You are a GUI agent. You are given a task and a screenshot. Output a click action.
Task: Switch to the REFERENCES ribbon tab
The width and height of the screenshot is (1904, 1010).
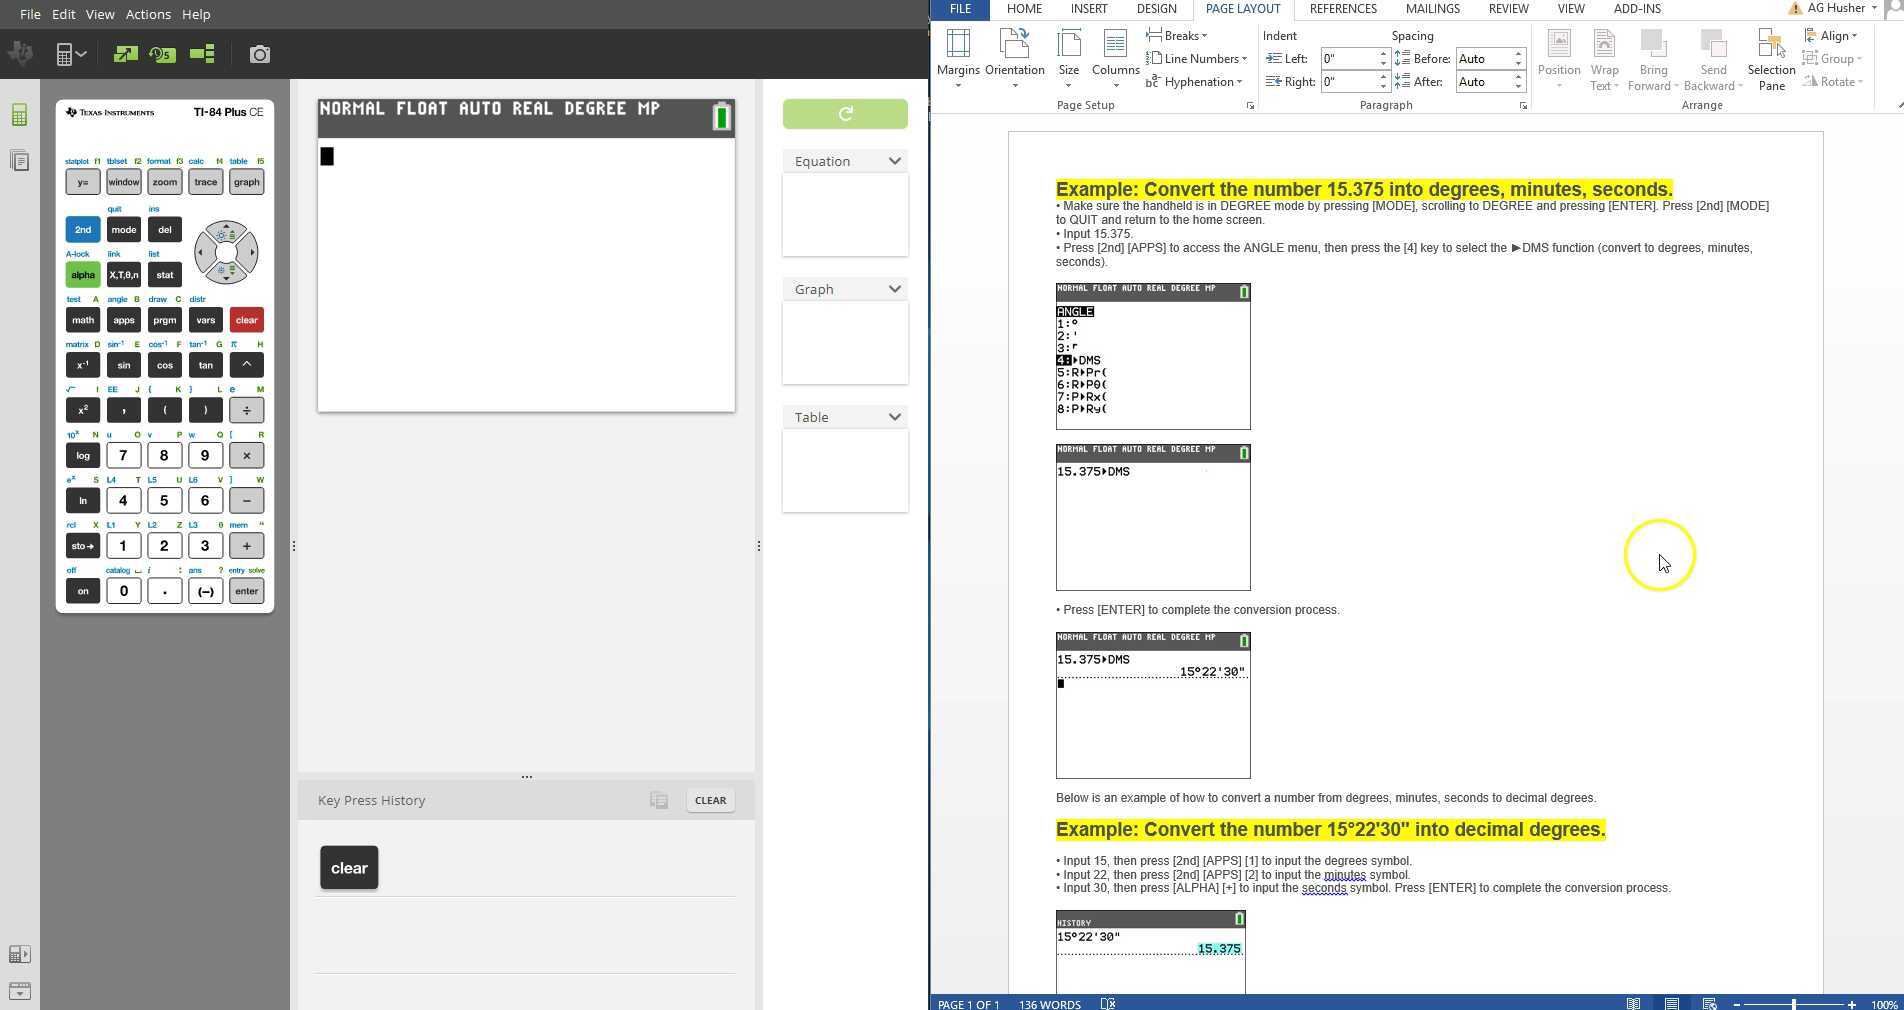(1343, 9)
